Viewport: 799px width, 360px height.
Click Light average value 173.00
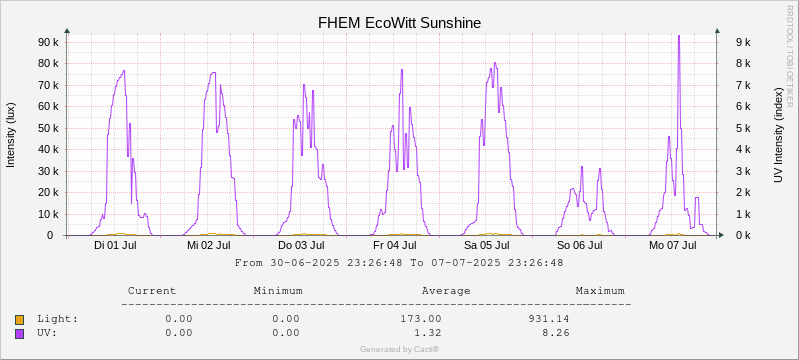pyautogui.click(x=421, y=319)
